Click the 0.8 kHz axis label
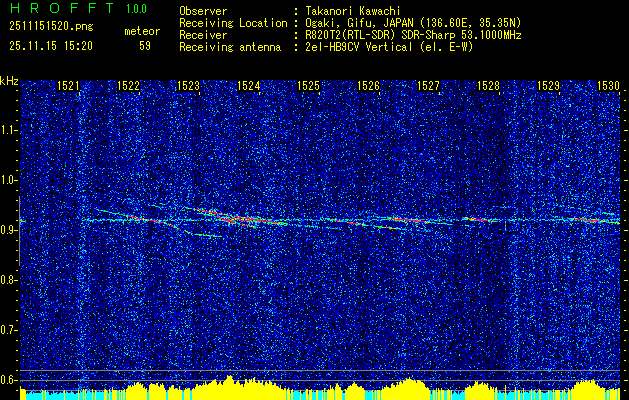This screenshot has height=400, width=629. 8,280
